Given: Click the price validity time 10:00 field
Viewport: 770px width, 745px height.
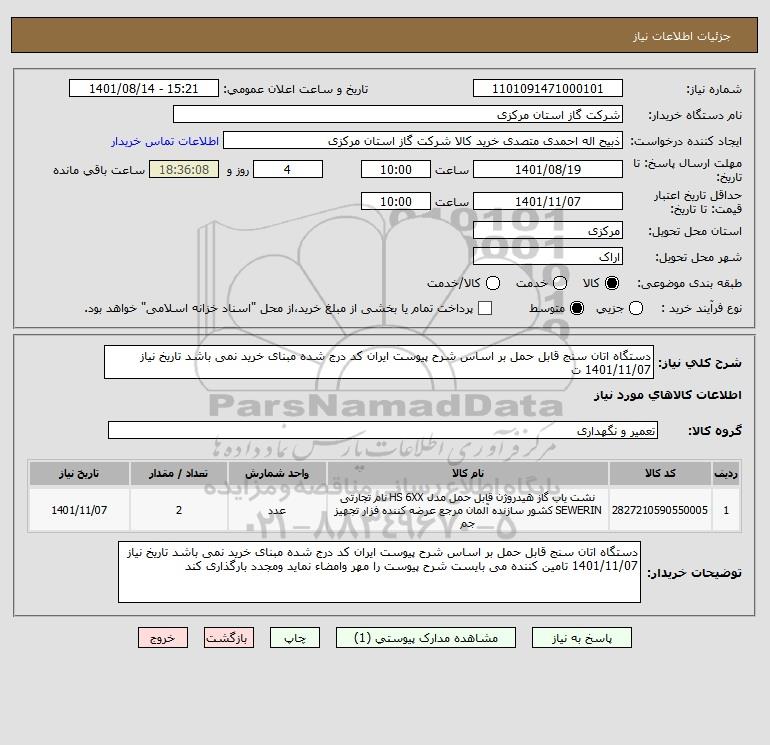Looking at the screenshot, I should tap(396, 201).
